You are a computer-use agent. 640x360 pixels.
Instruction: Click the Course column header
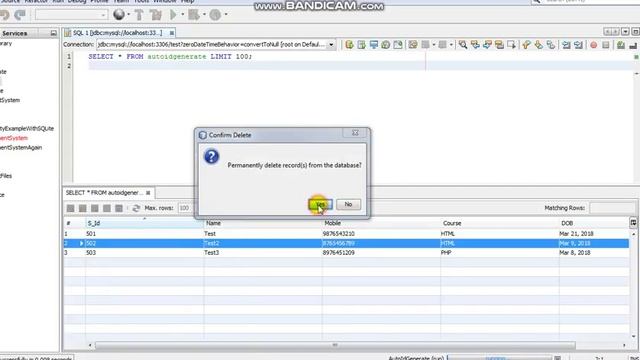[499, 223]
